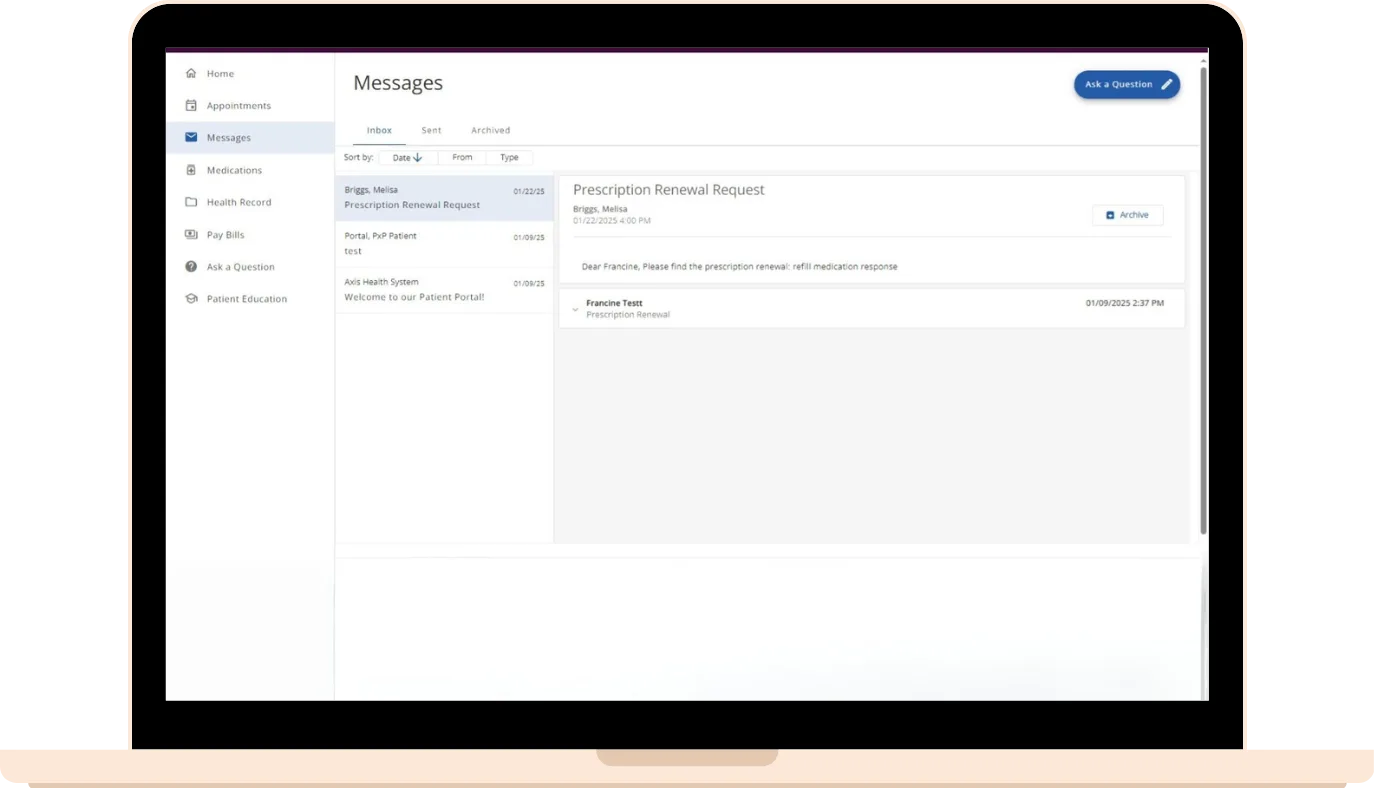Screen dimensions: 1374x788
Task: Click the Home house icon in sidebar
Action: 191,74
